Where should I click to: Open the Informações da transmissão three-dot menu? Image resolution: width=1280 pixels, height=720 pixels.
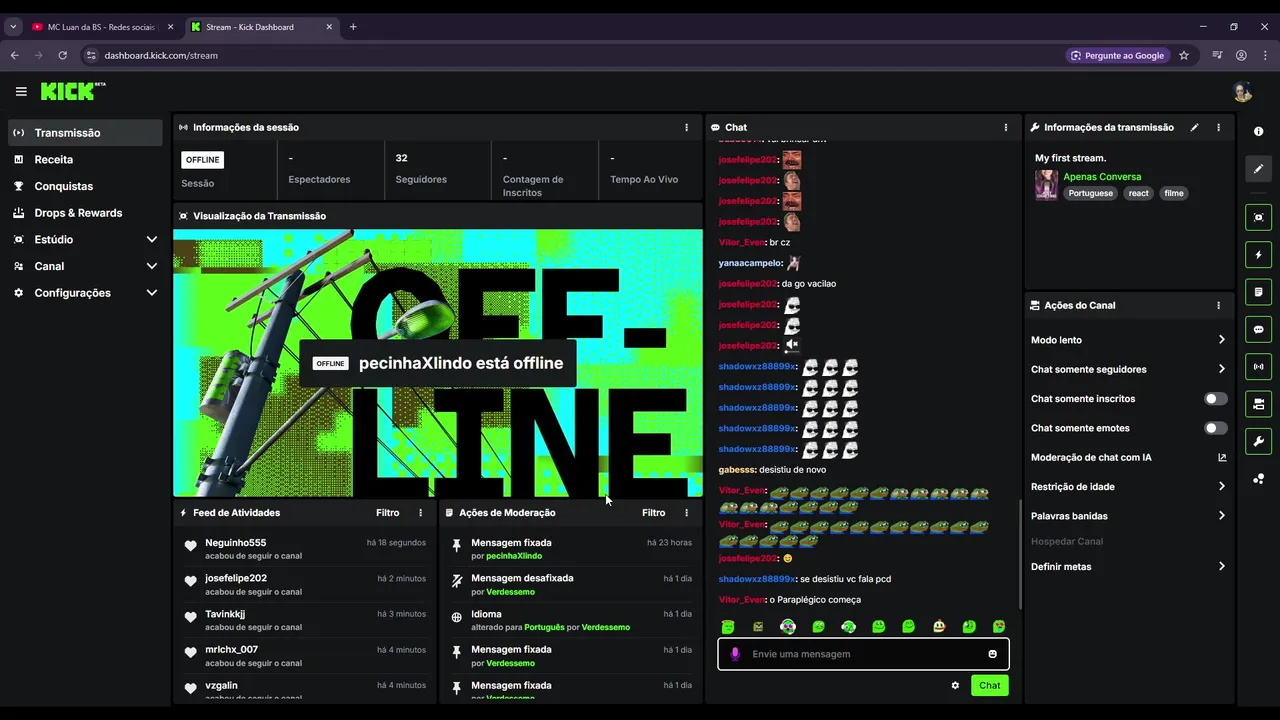[x=1218, y=127]
